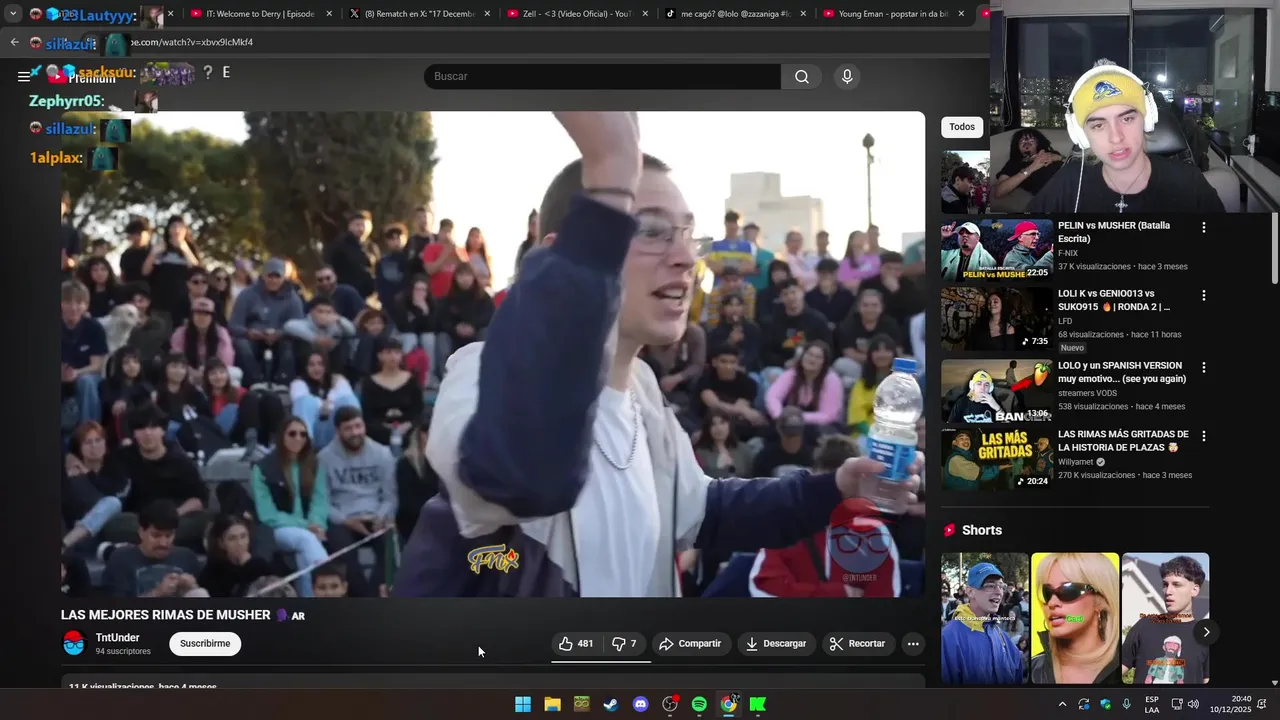1280x720 pixels.
Task: Open Discord from taskbar
Action: pyautogui.click(x=641, y=704)
